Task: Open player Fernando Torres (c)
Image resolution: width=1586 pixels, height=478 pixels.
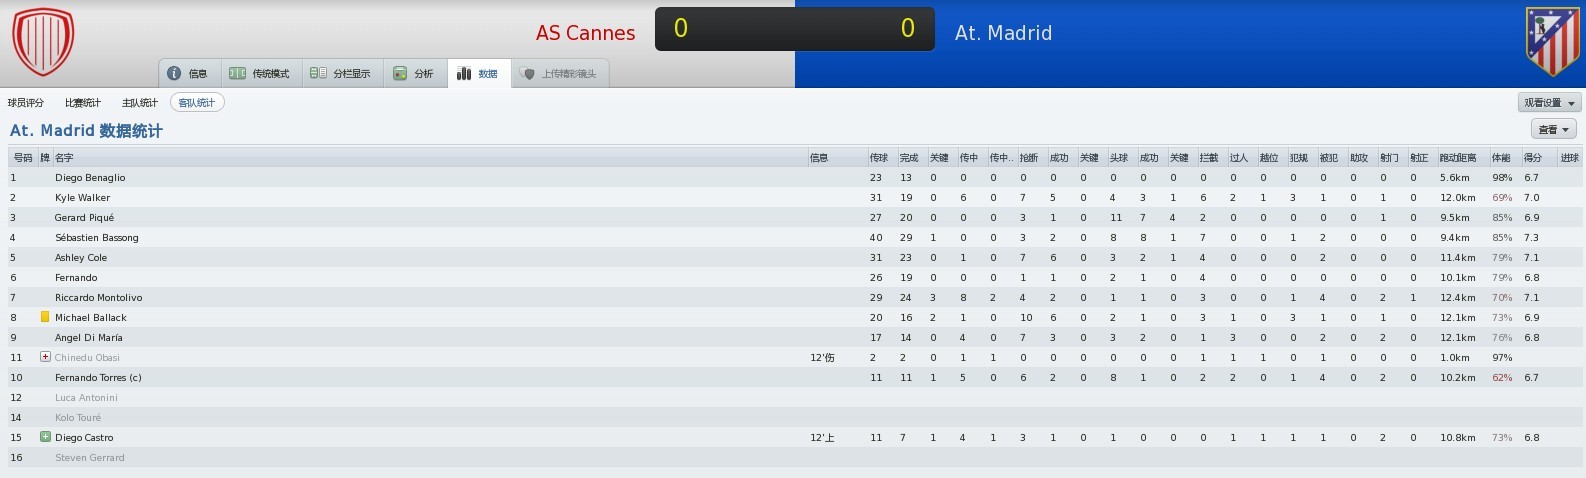Action: click(98, 377)
